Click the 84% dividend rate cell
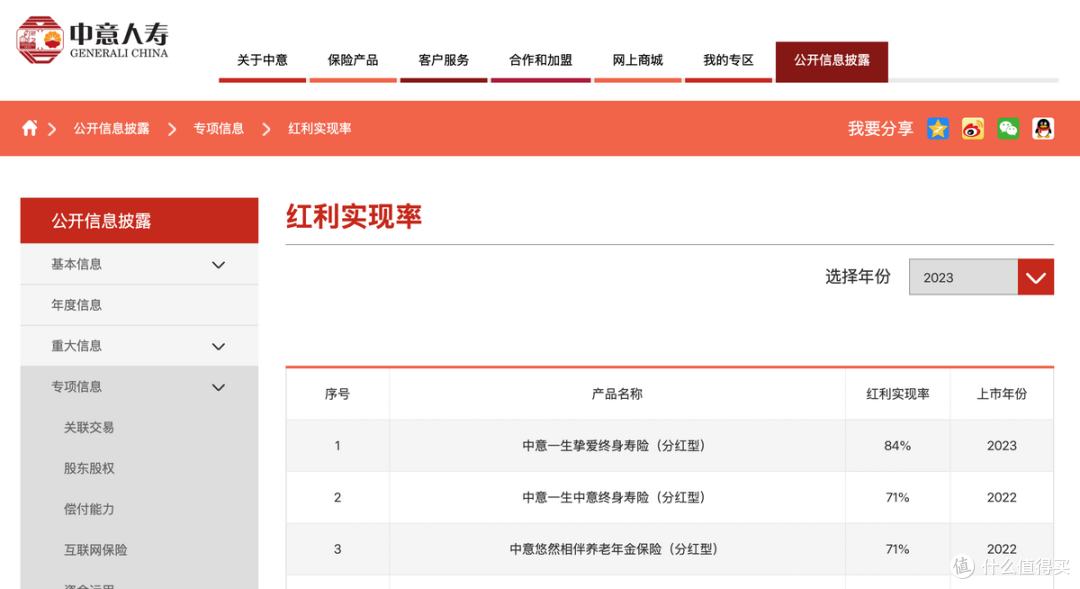This screenshot has width=1080, height=589. pyautogui.click(x=897, y=446)
